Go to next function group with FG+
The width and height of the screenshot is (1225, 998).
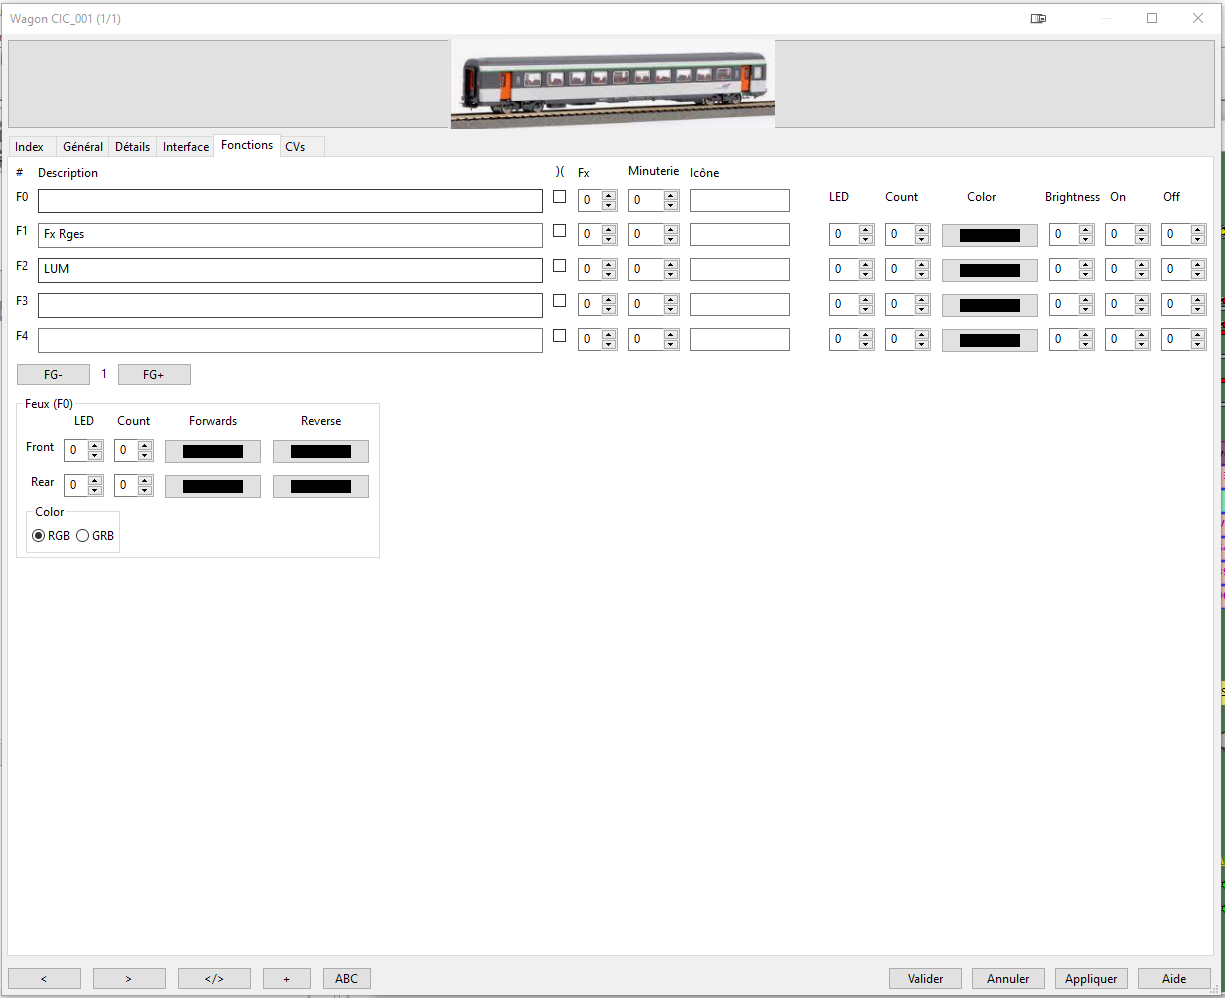coord(154,375)
